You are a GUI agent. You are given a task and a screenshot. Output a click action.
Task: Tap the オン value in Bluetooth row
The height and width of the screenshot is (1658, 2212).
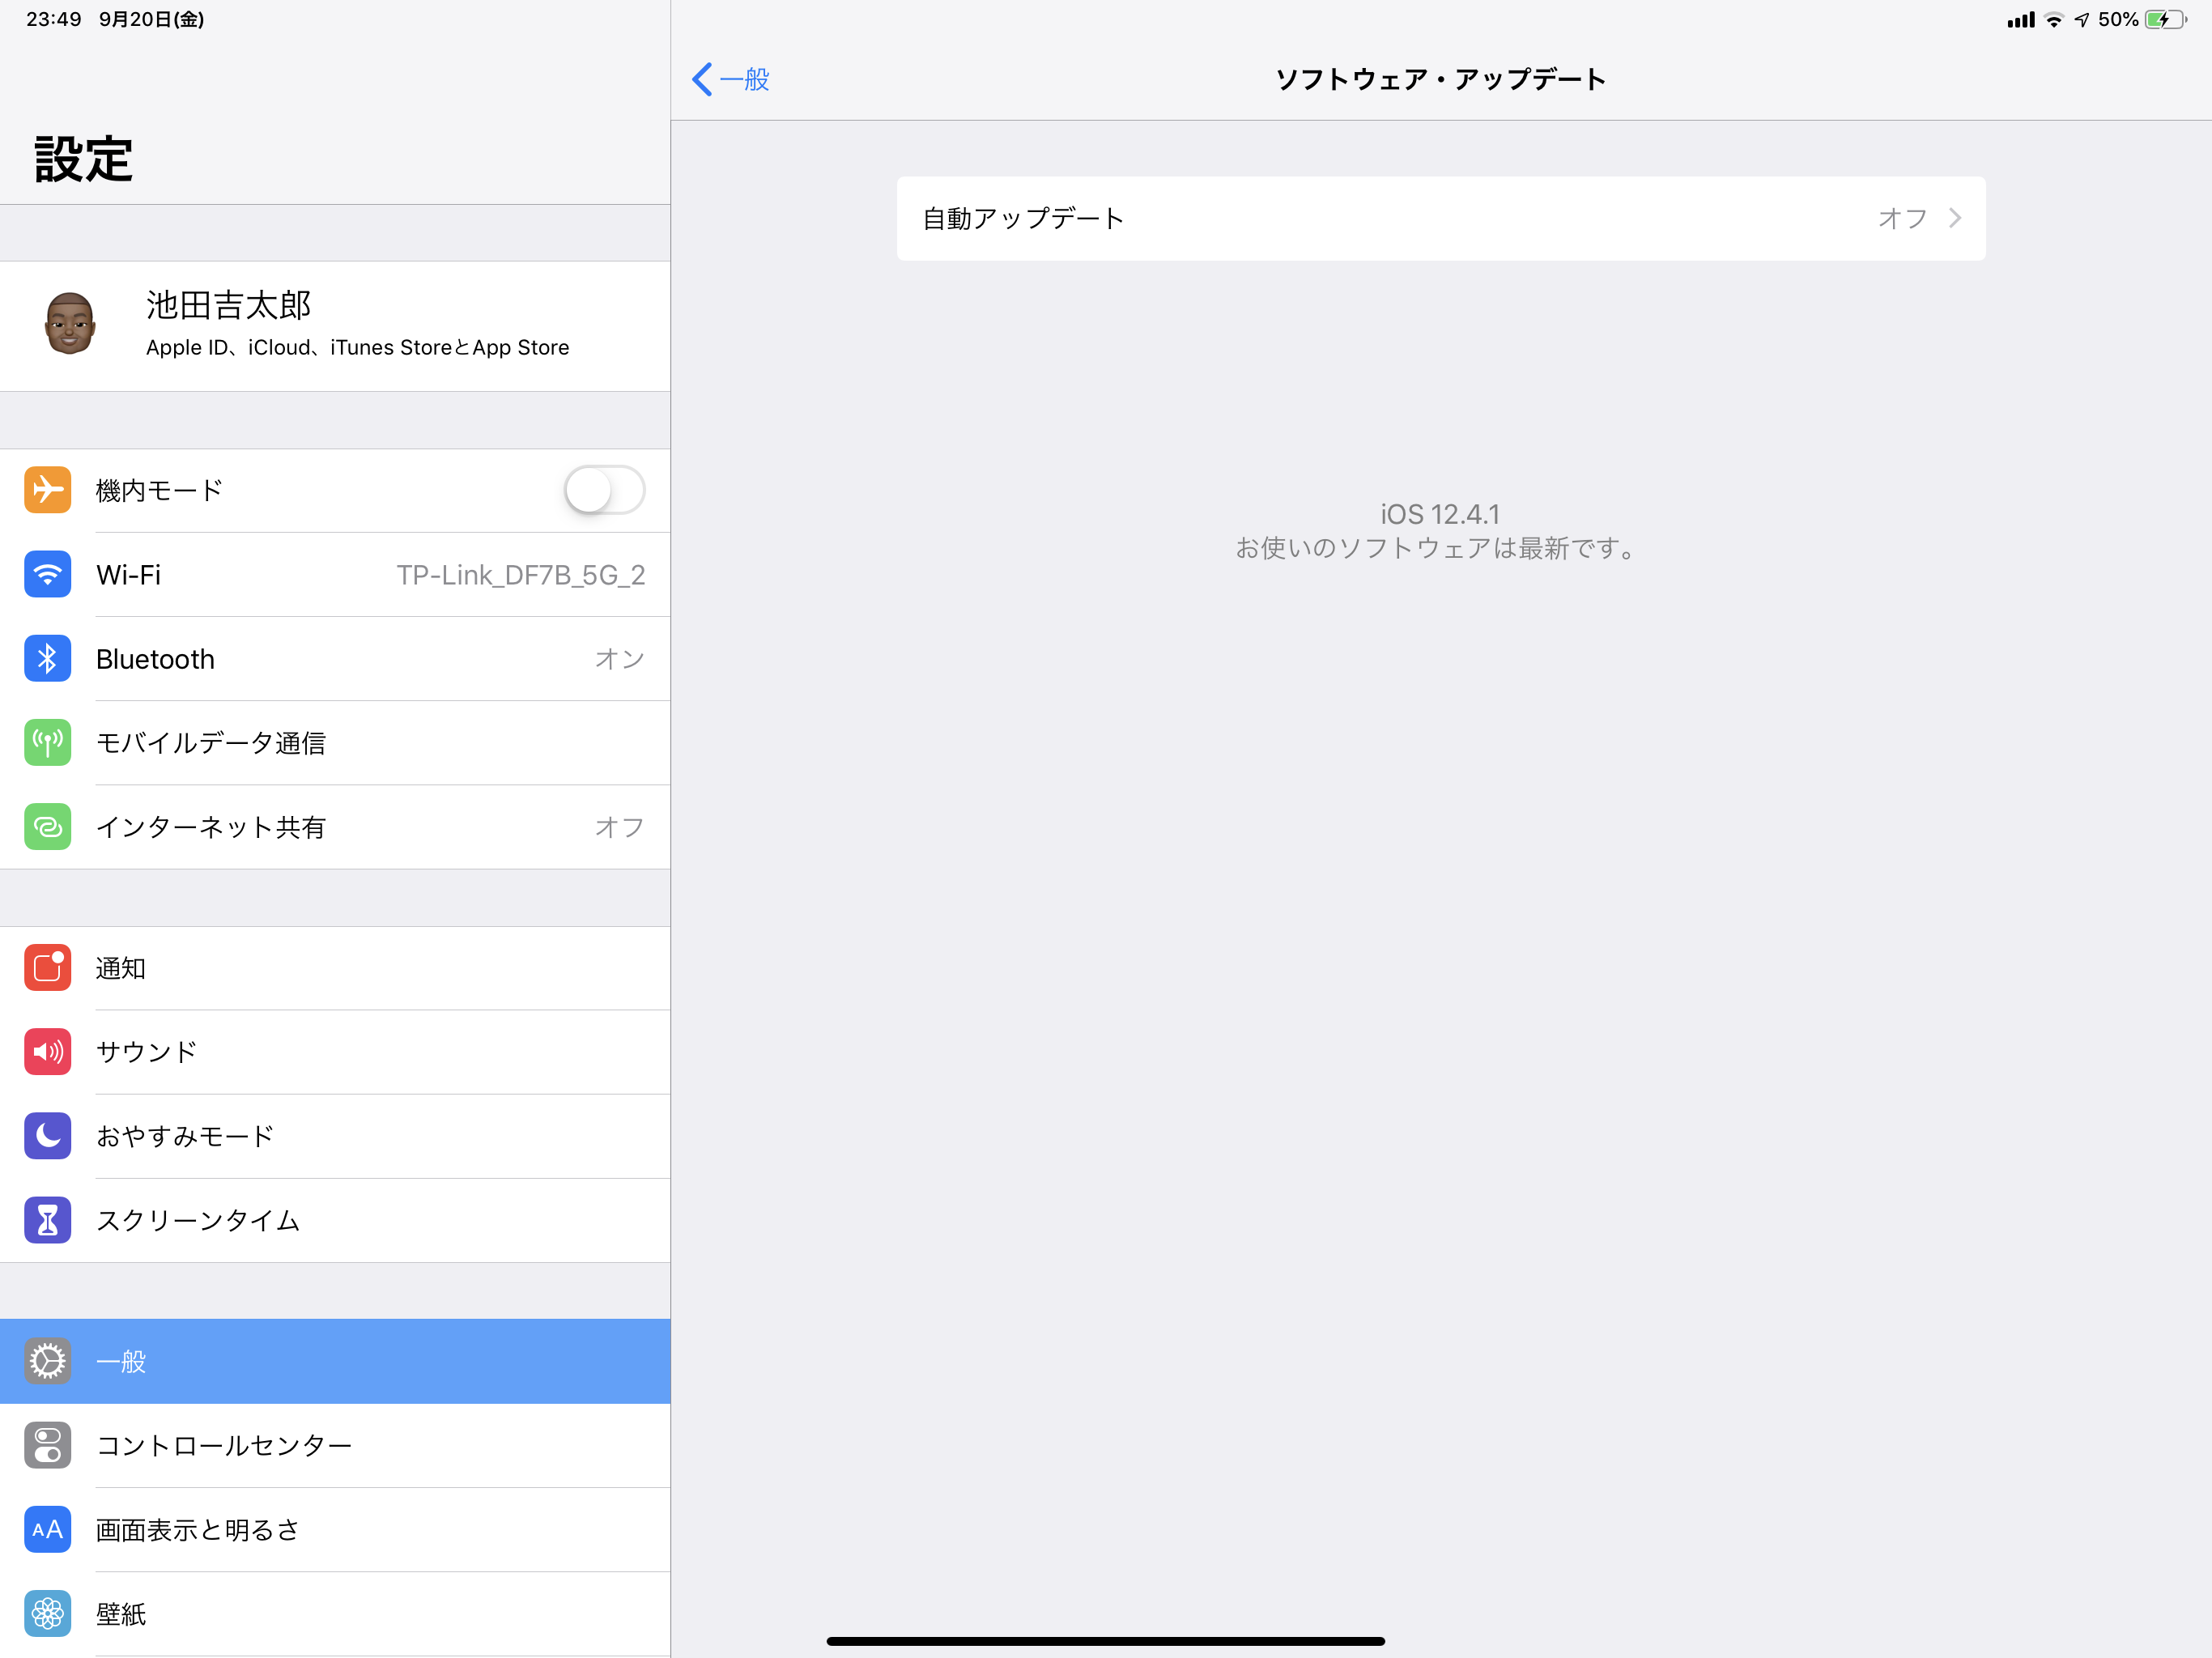tap(620, 659)
